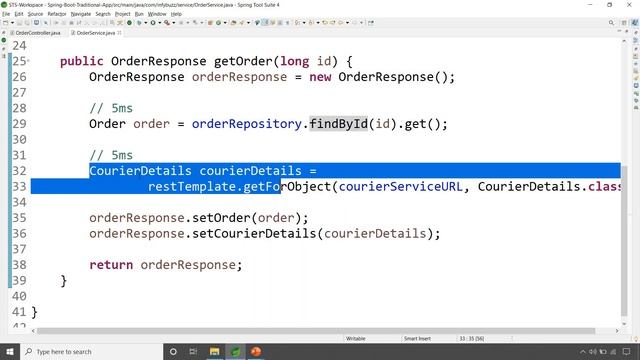Open the Search menu
The height and width of the screenshot is (360, 640).
coord(103,14)
